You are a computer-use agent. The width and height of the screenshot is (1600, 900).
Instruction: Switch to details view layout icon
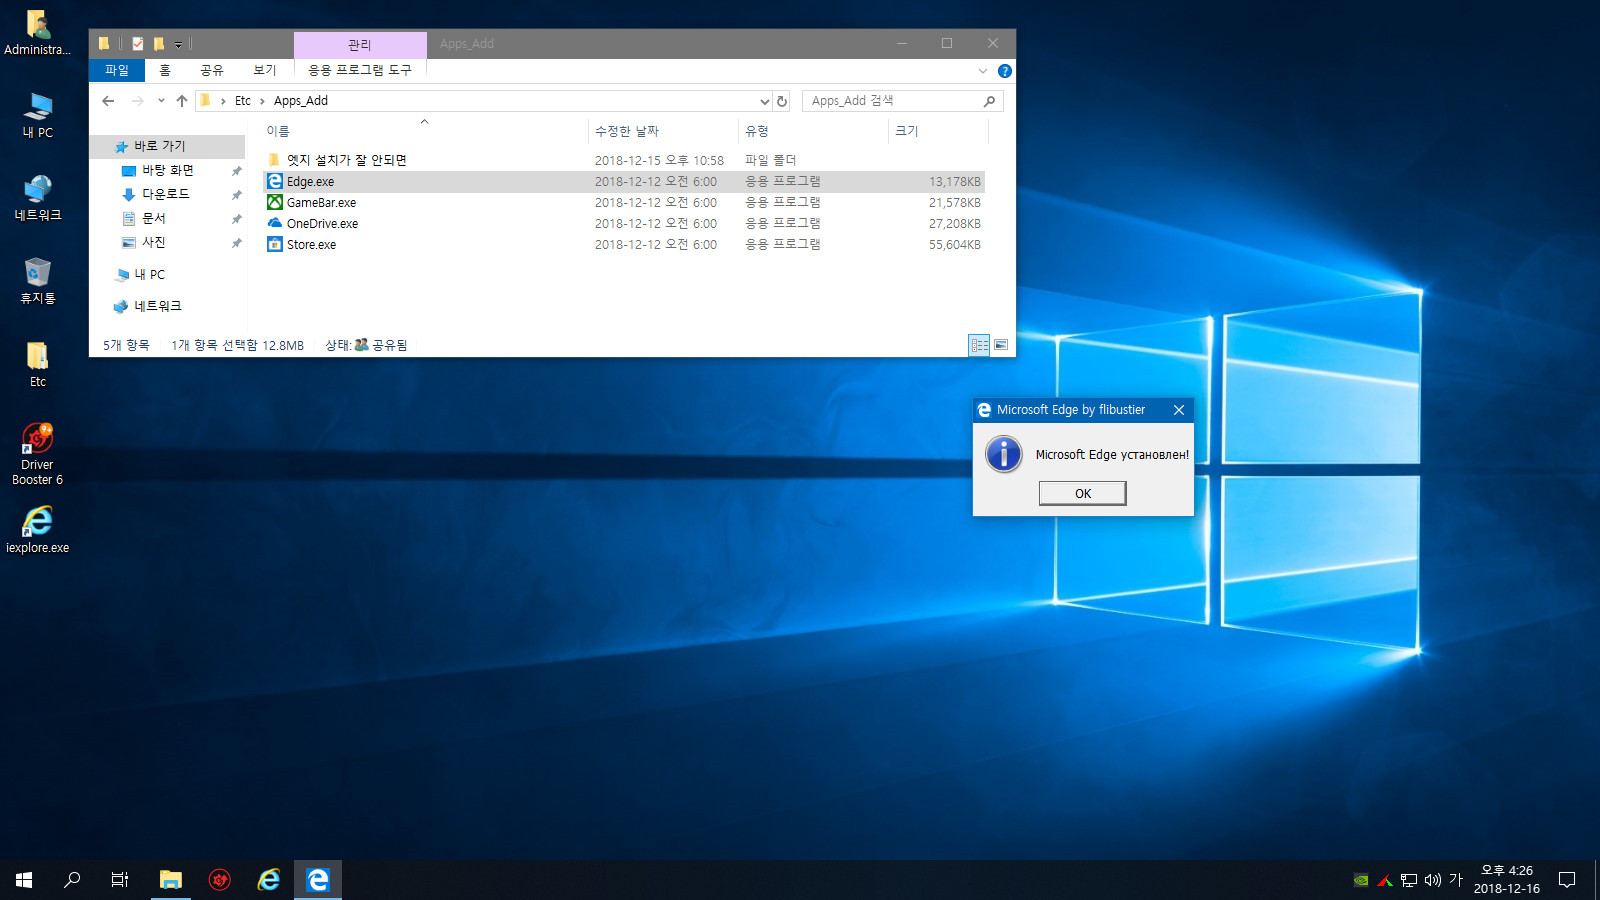(979, 345)
